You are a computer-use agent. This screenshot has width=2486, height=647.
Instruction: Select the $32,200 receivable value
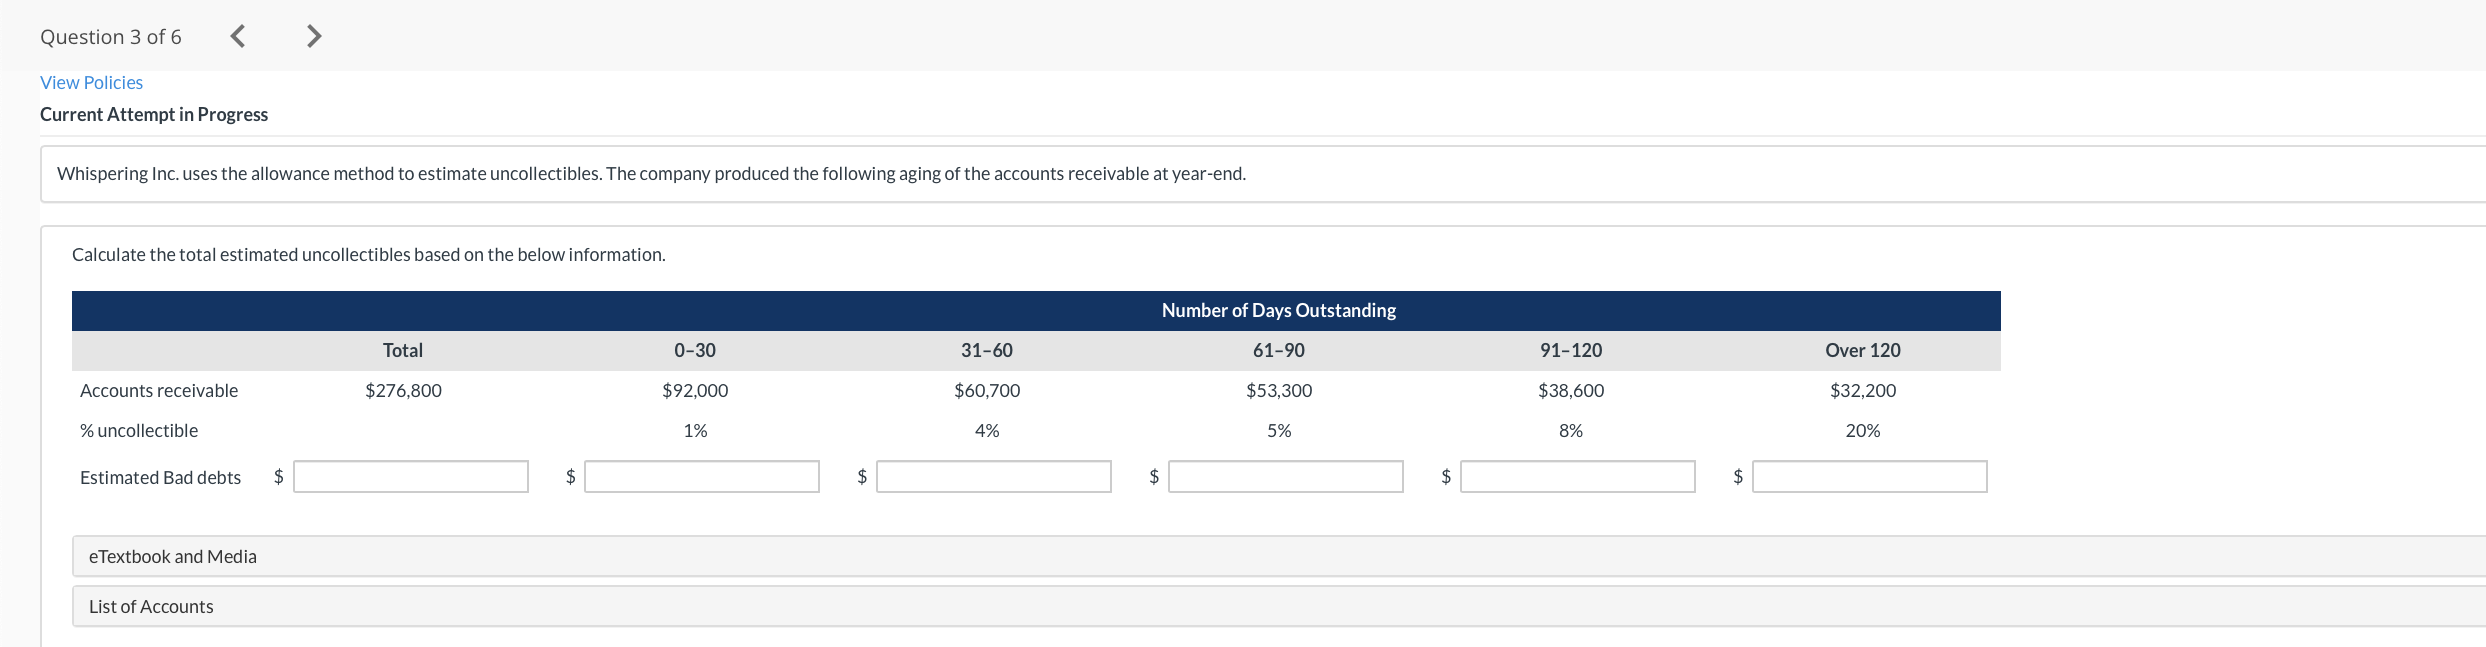click(x=1863, y=391)
